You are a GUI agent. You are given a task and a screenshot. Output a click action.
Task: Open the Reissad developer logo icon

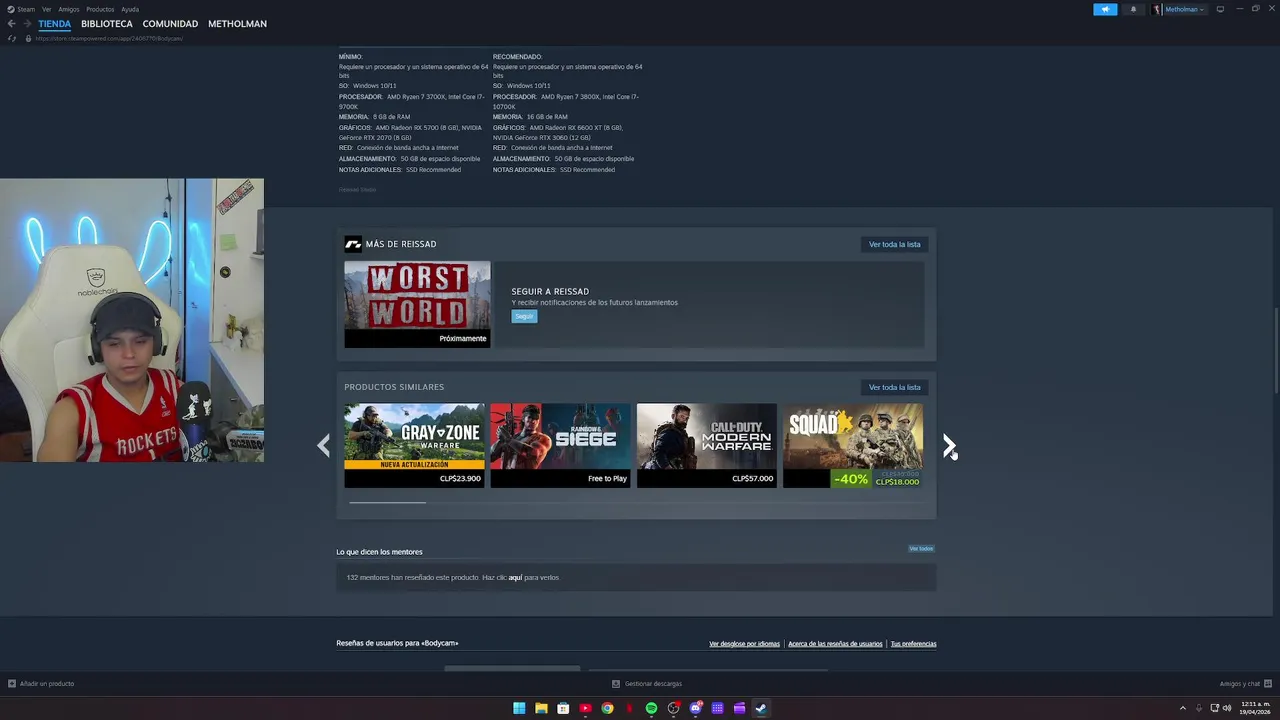pos(353,244)
